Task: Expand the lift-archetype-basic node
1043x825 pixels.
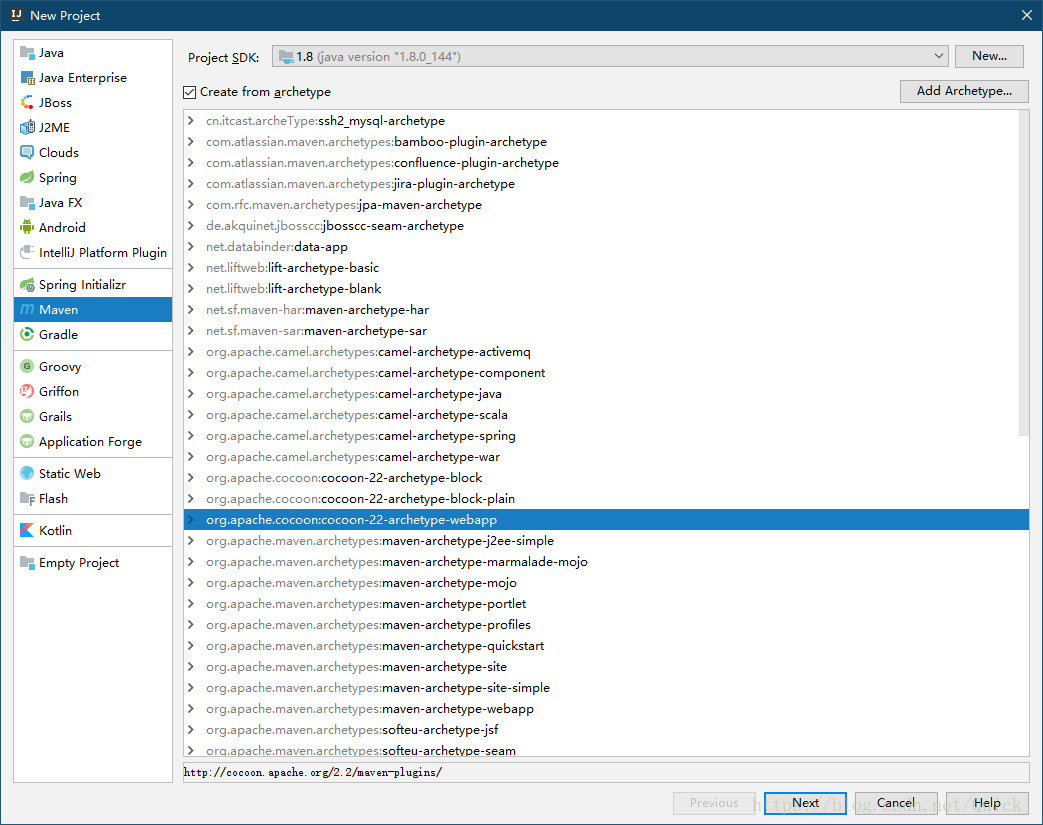Action: 191,267
